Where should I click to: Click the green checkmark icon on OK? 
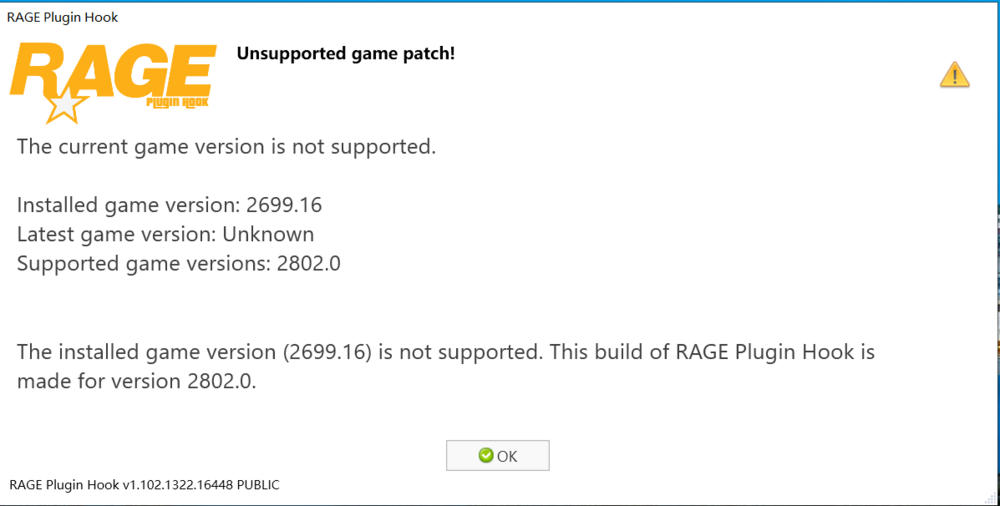(486, 455)
